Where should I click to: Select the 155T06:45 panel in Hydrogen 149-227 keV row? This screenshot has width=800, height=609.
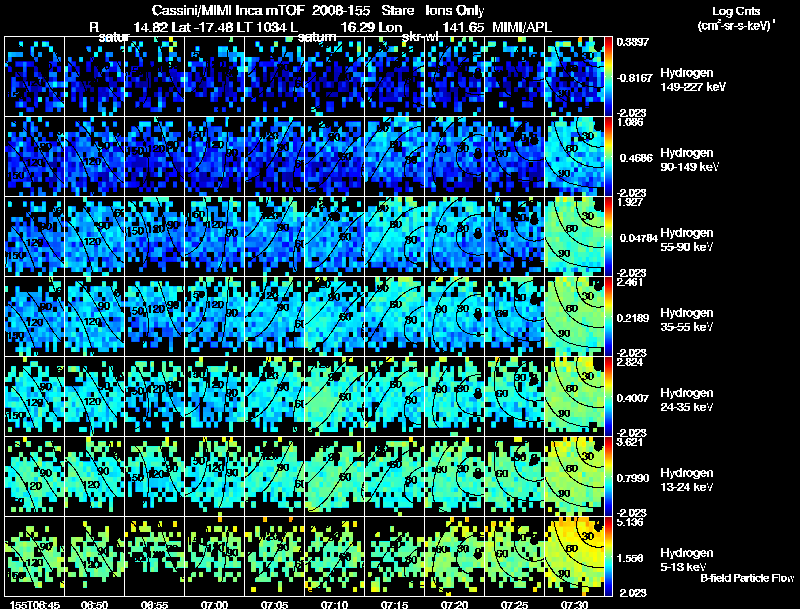34,76
